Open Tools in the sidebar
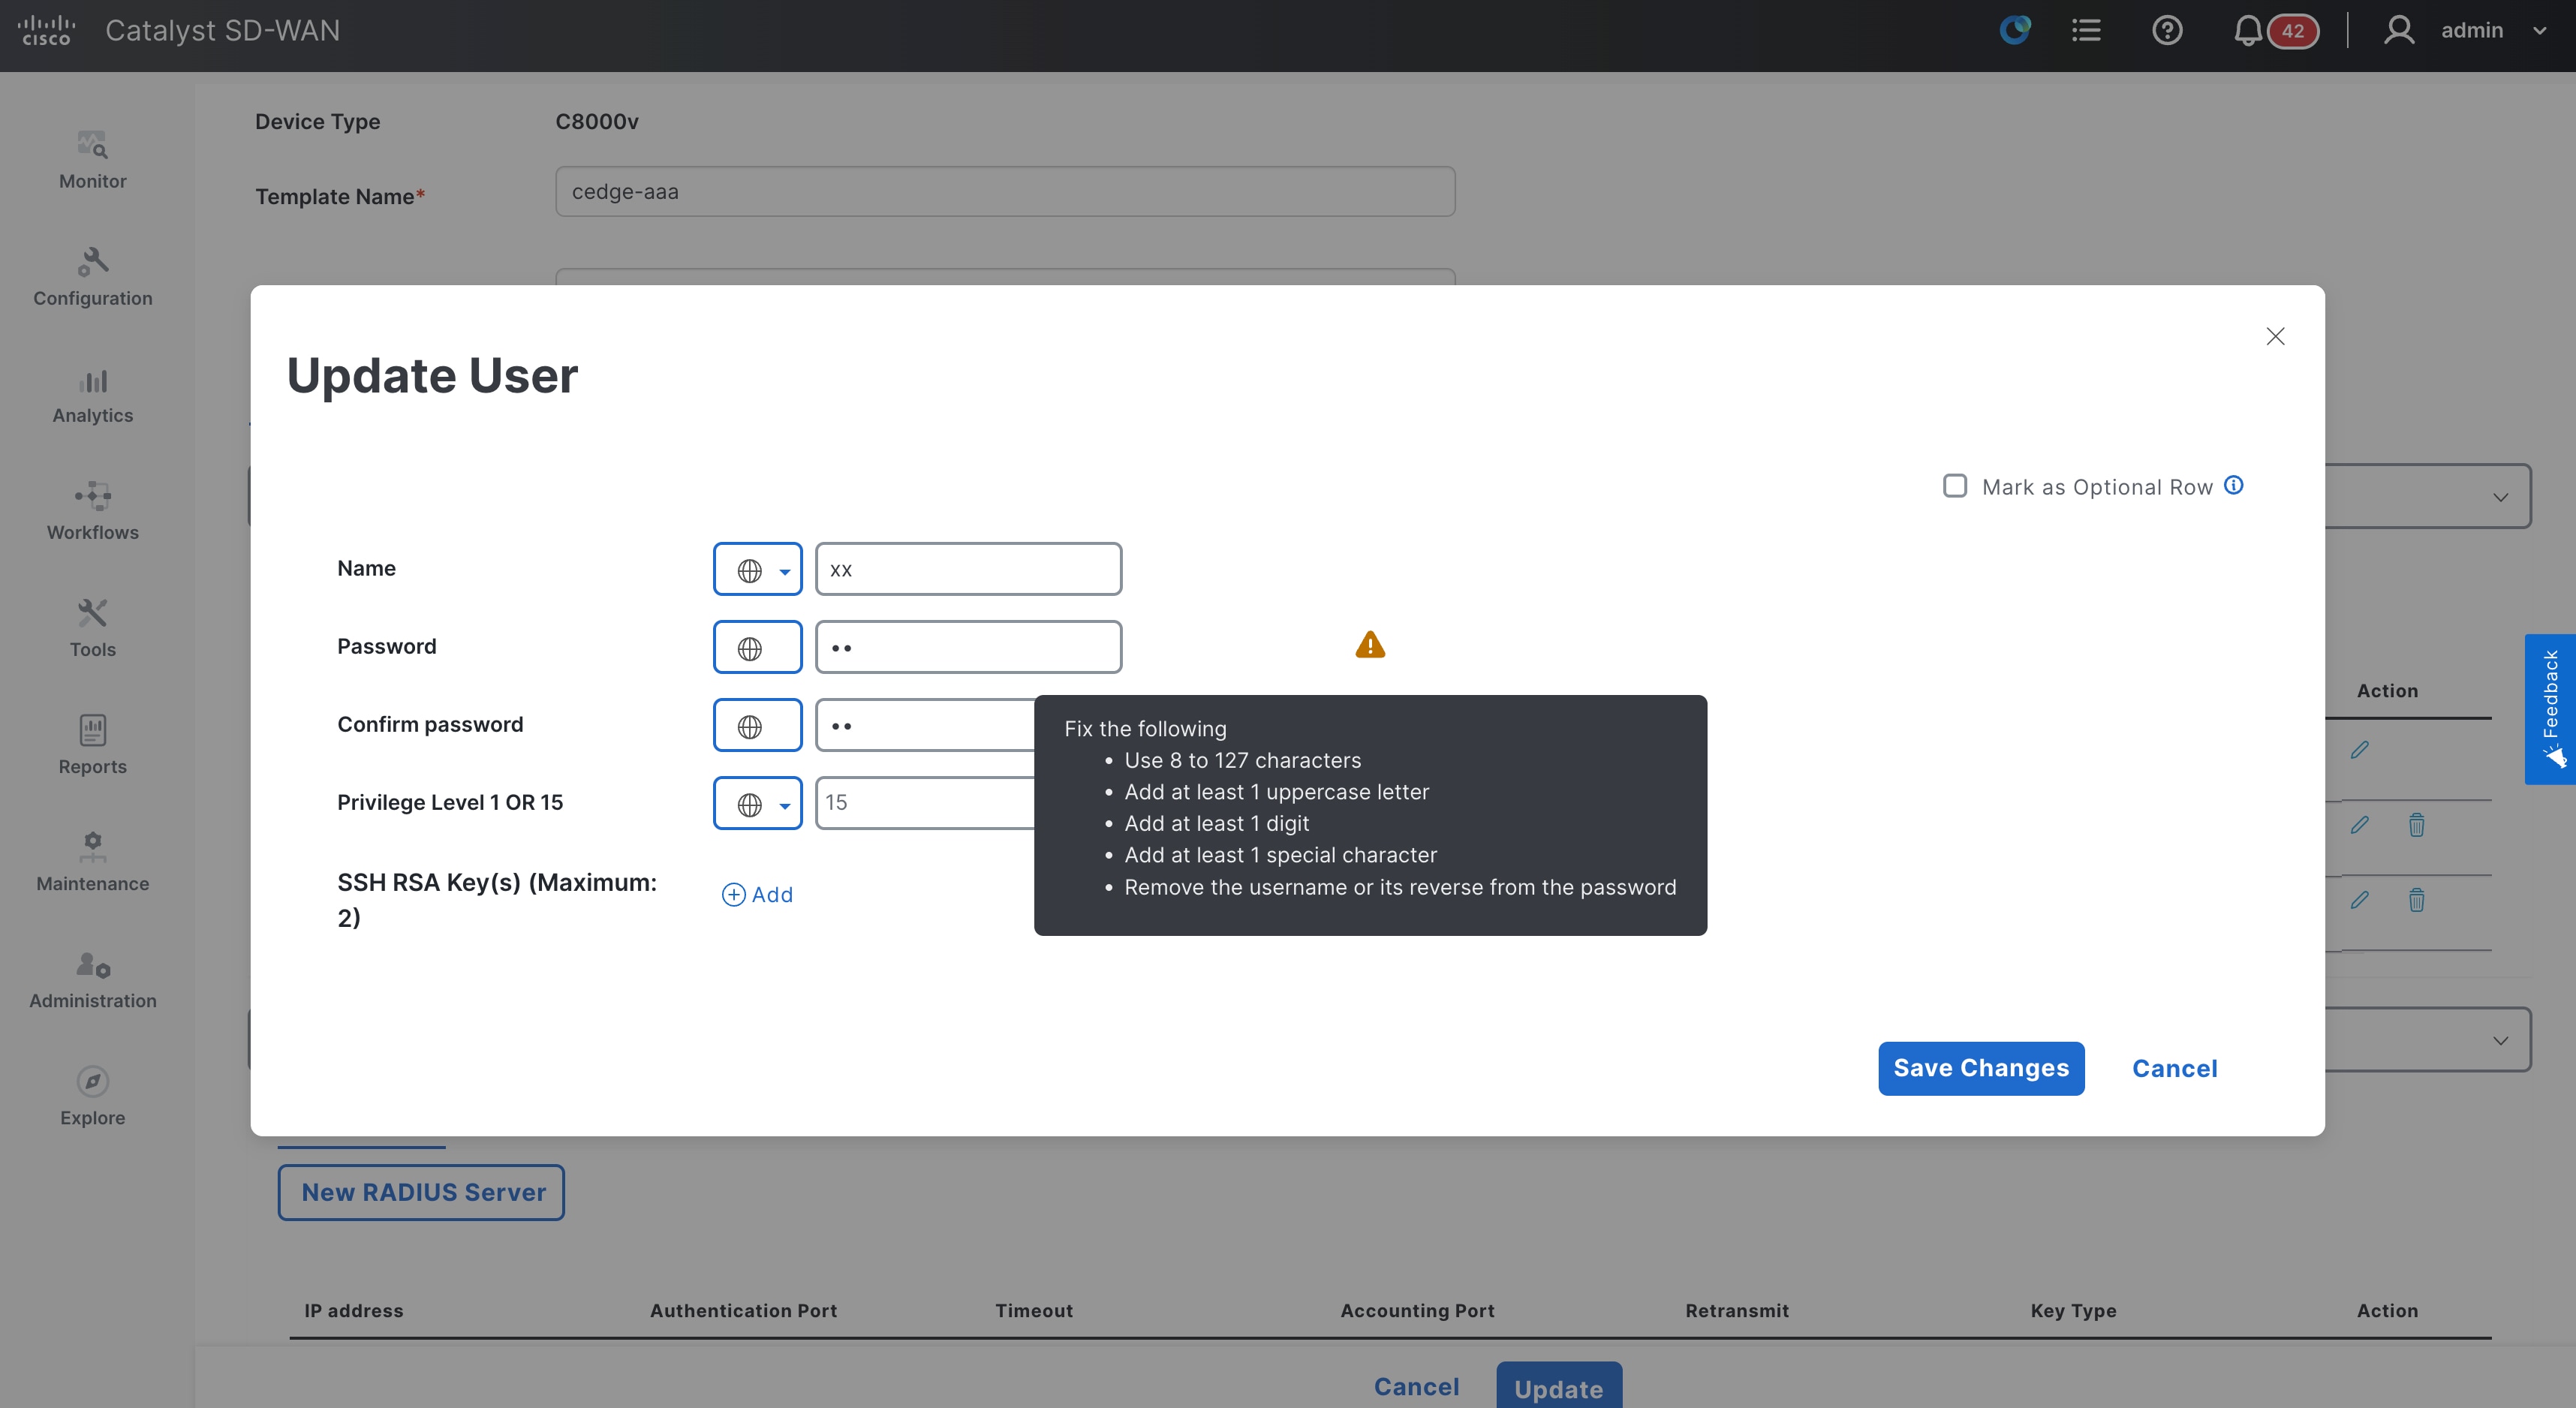The image size is (2576, 1408). [92, 628]
